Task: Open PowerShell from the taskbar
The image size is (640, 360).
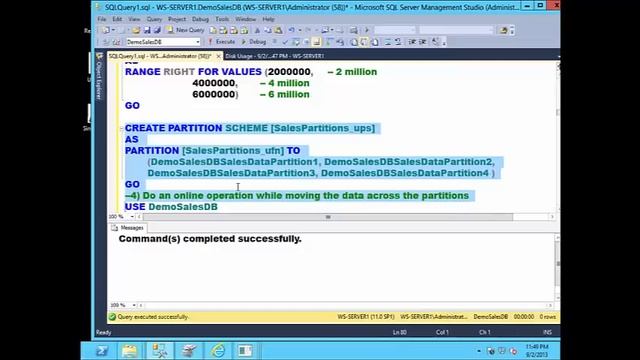Action: 101,351
